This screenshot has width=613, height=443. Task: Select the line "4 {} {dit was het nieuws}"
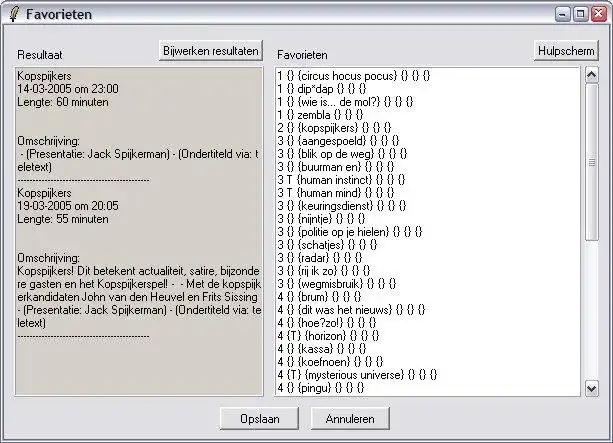click(x=351, y=310)
